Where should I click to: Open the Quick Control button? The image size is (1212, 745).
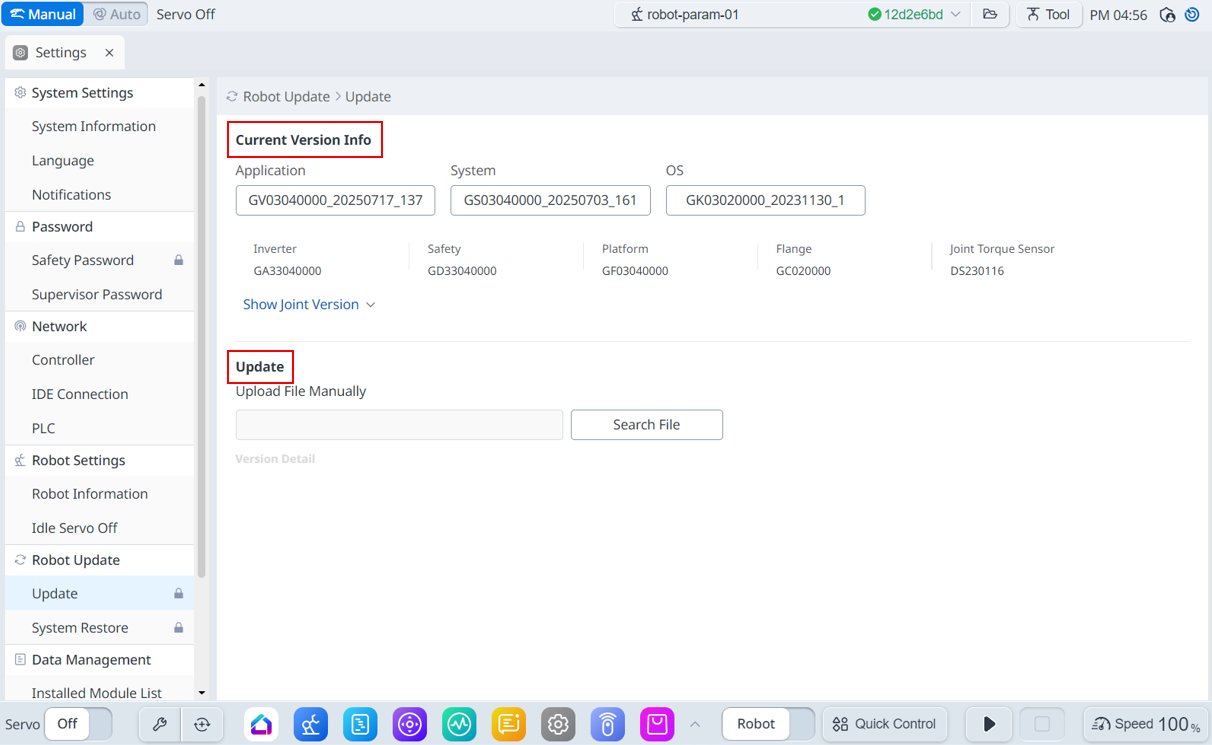tap(884, 724)
